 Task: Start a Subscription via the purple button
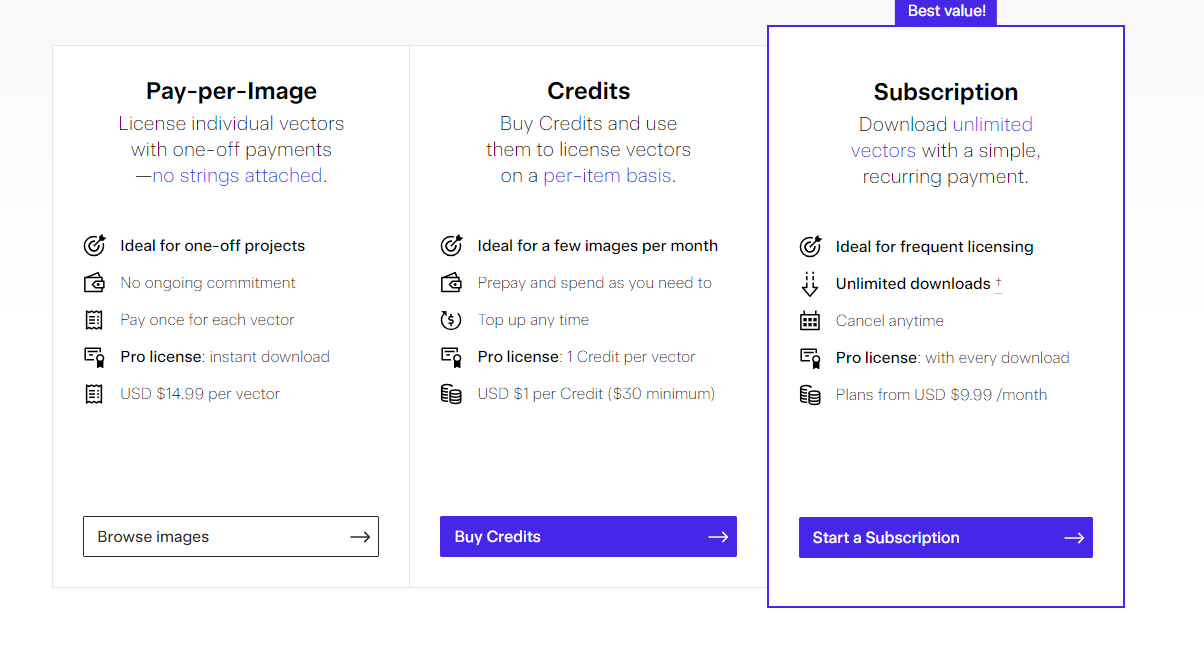click(945, 538)
